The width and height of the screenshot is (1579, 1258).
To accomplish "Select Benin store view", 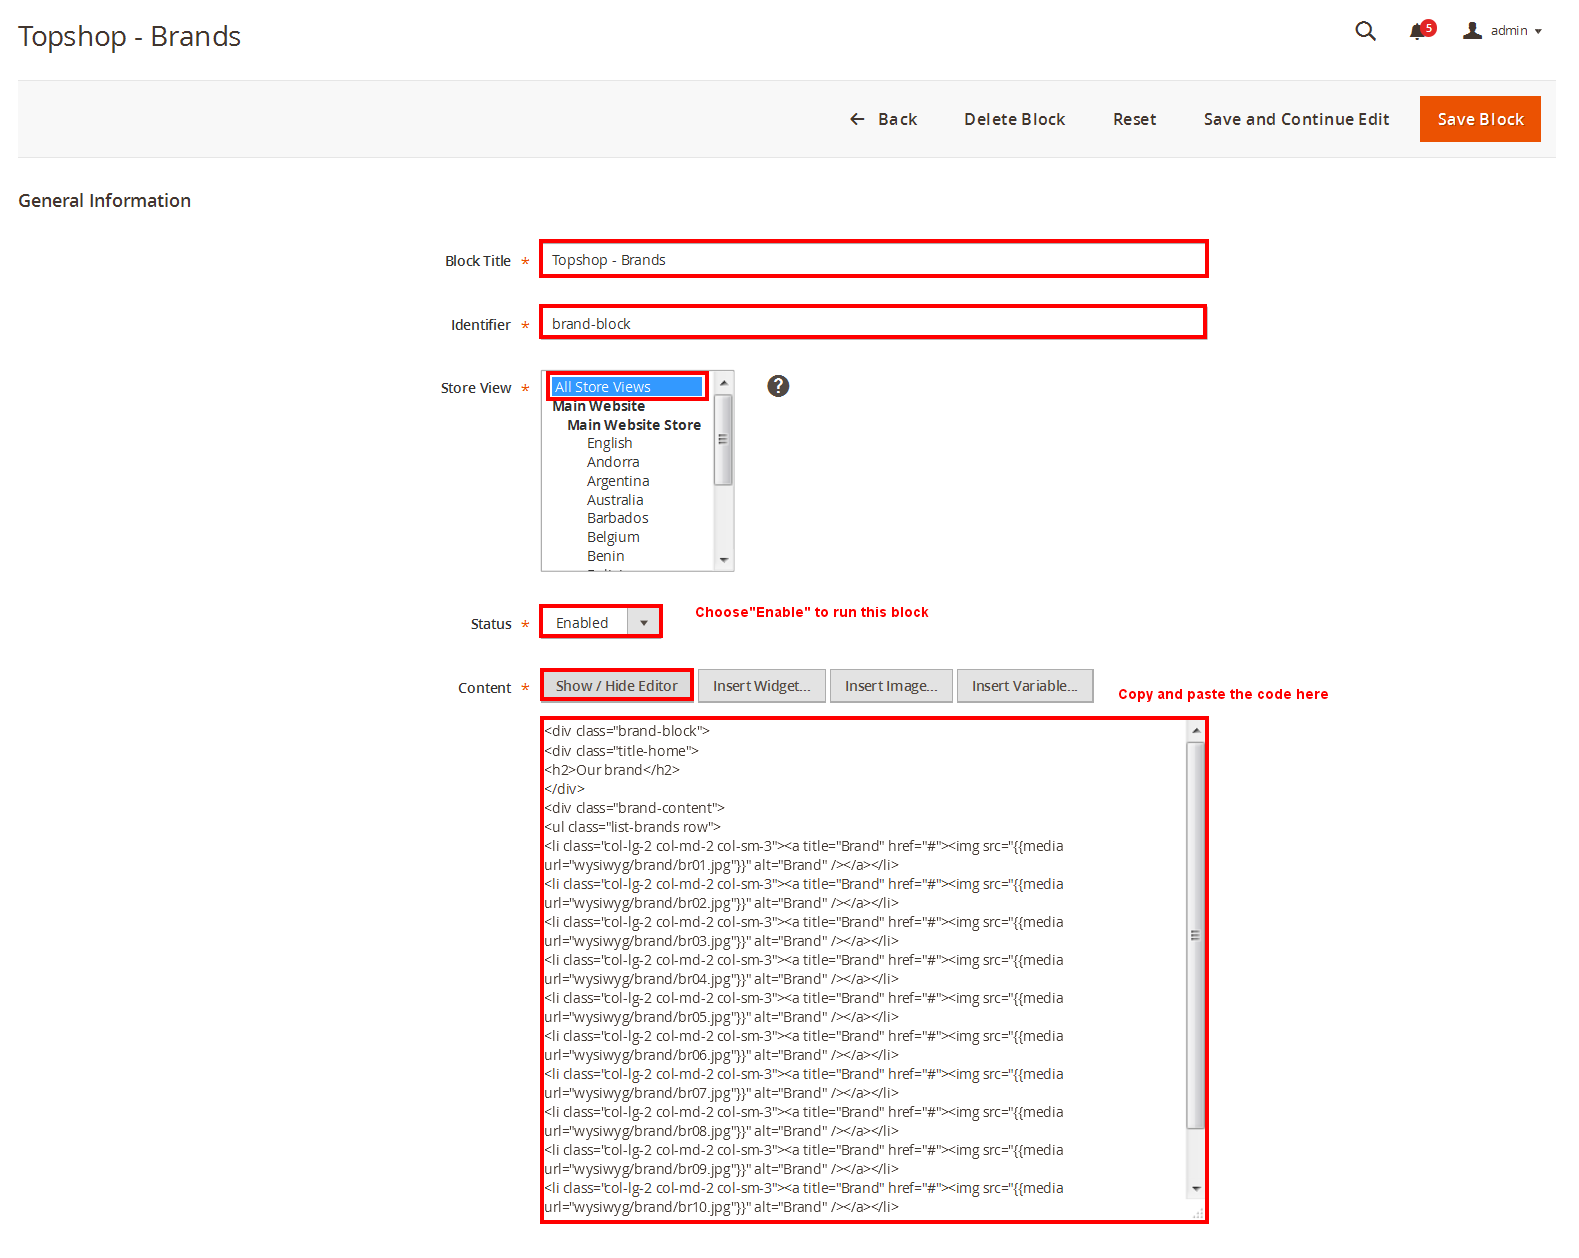I will [605, 556].
